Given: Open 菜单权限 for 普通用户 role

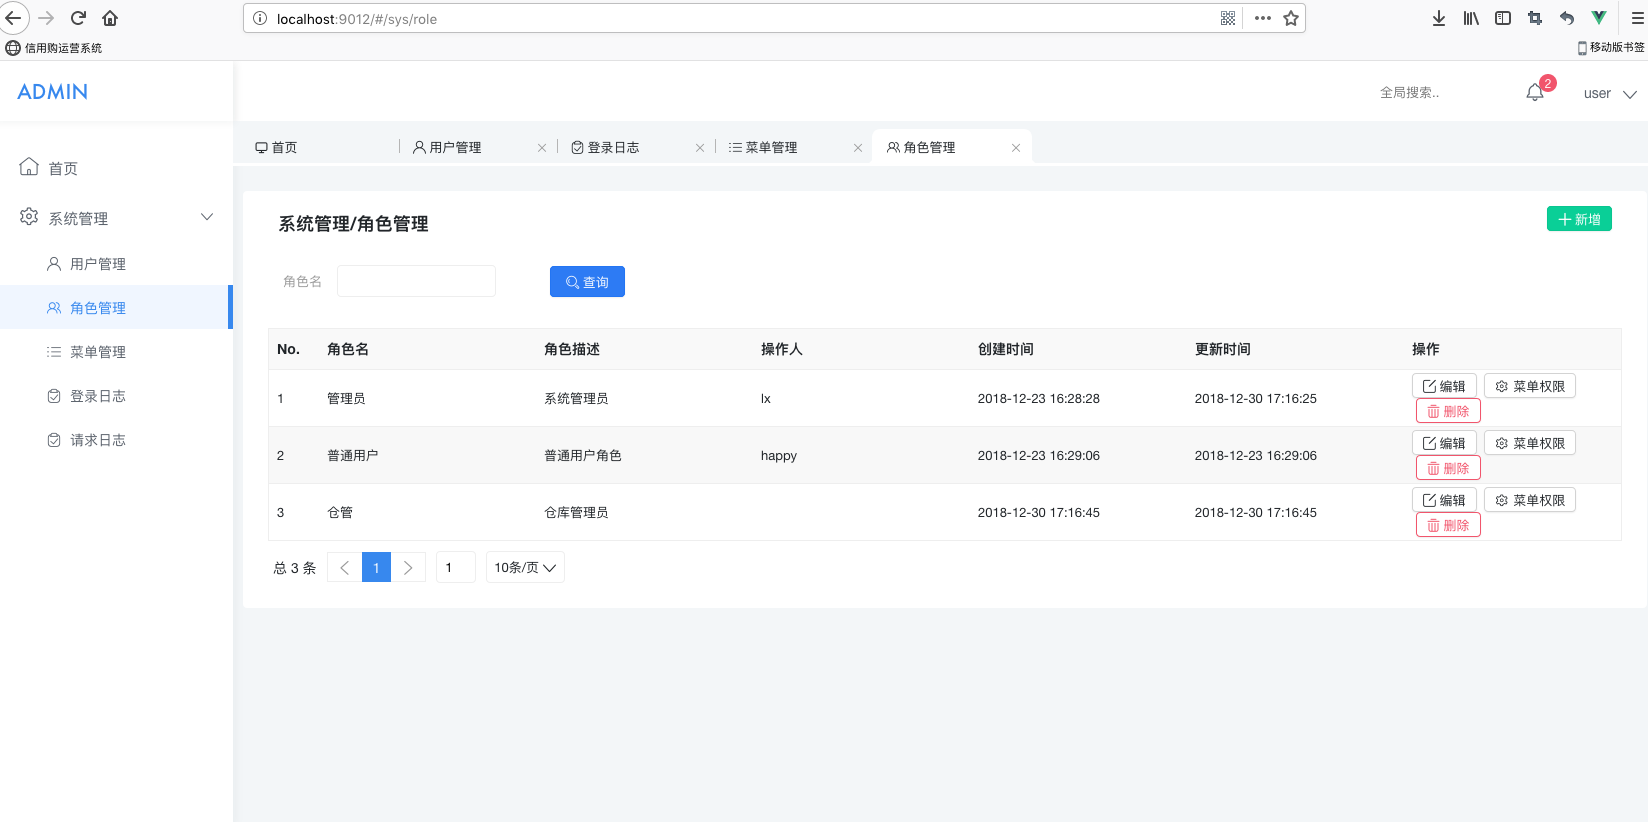Looking at the screenshot, I should pyautogui.click(x=1530, y=443).
